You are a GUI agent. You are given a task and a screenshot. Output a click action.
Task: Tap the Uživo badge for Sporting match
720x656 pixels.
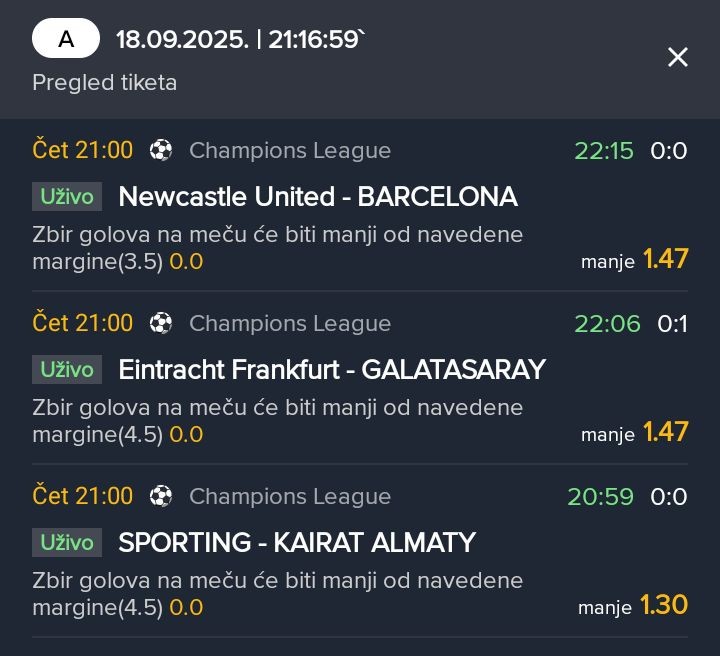67,543
